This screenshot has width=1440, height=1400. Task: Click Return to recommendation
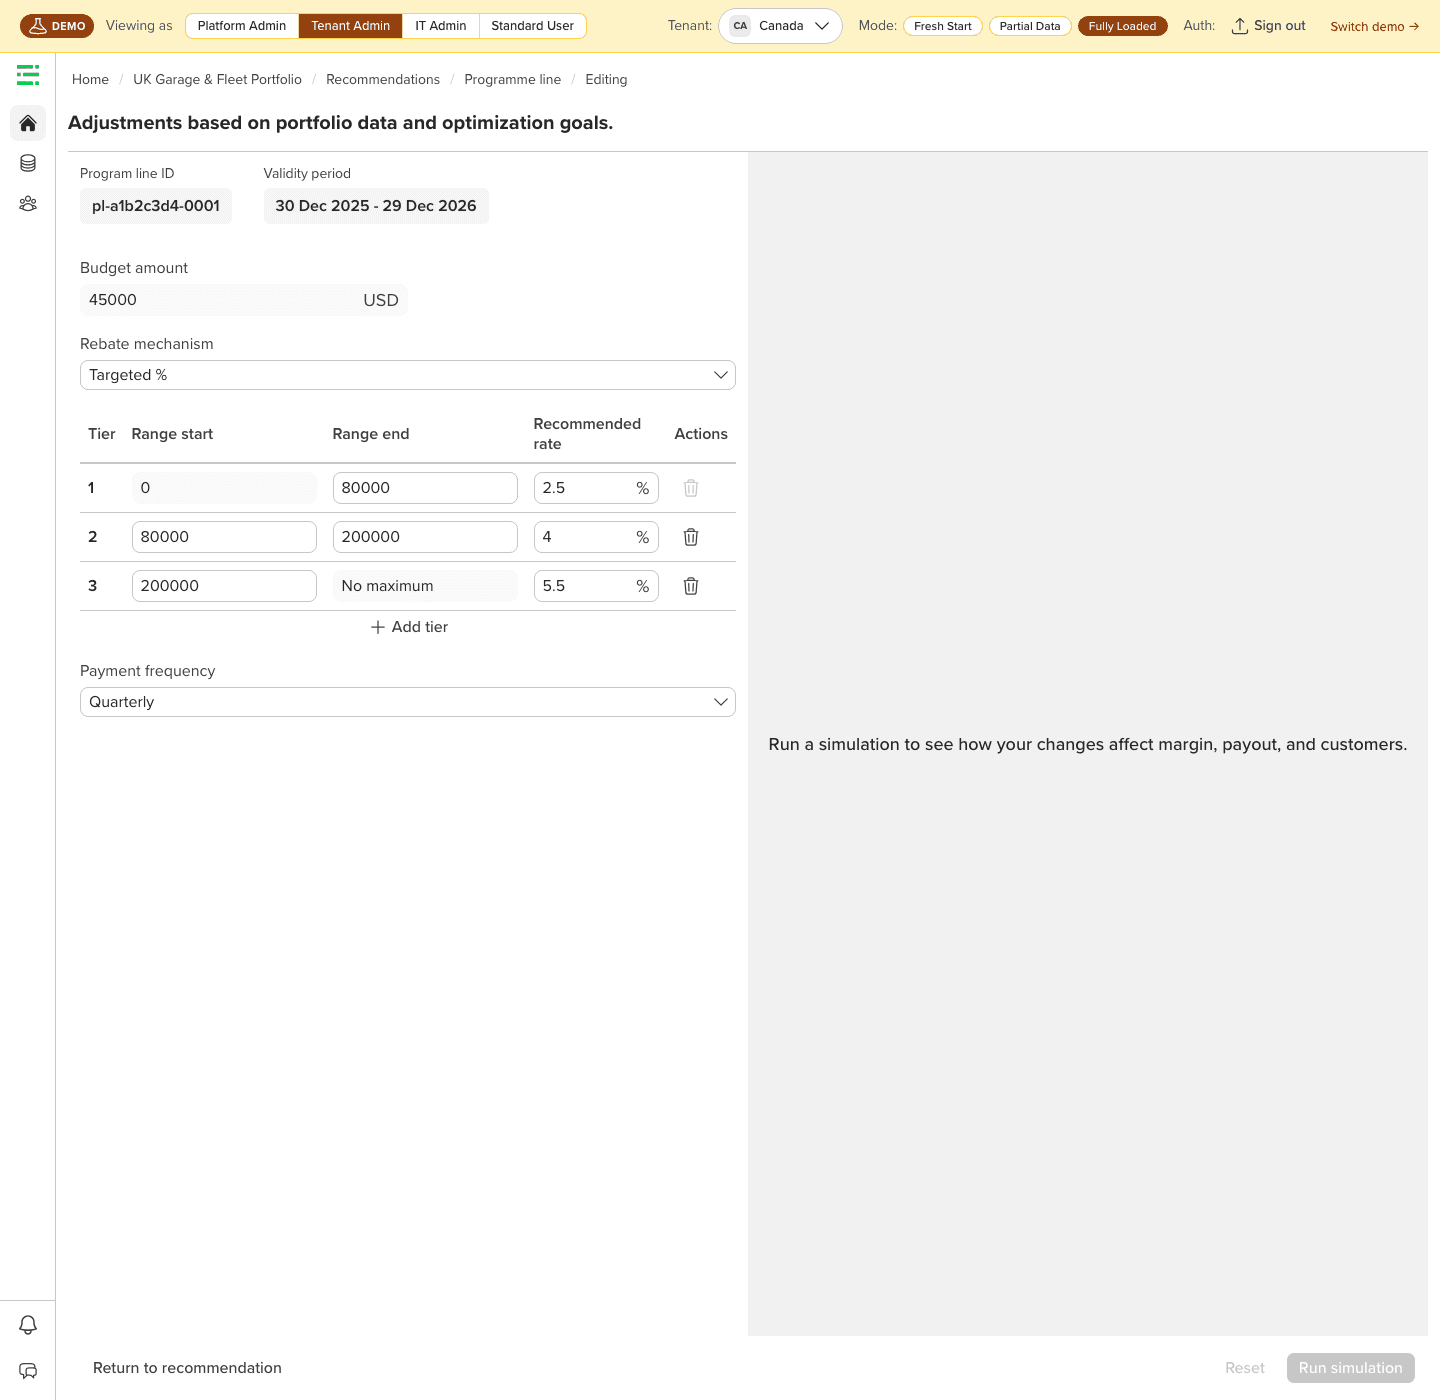coord(187,1368)
